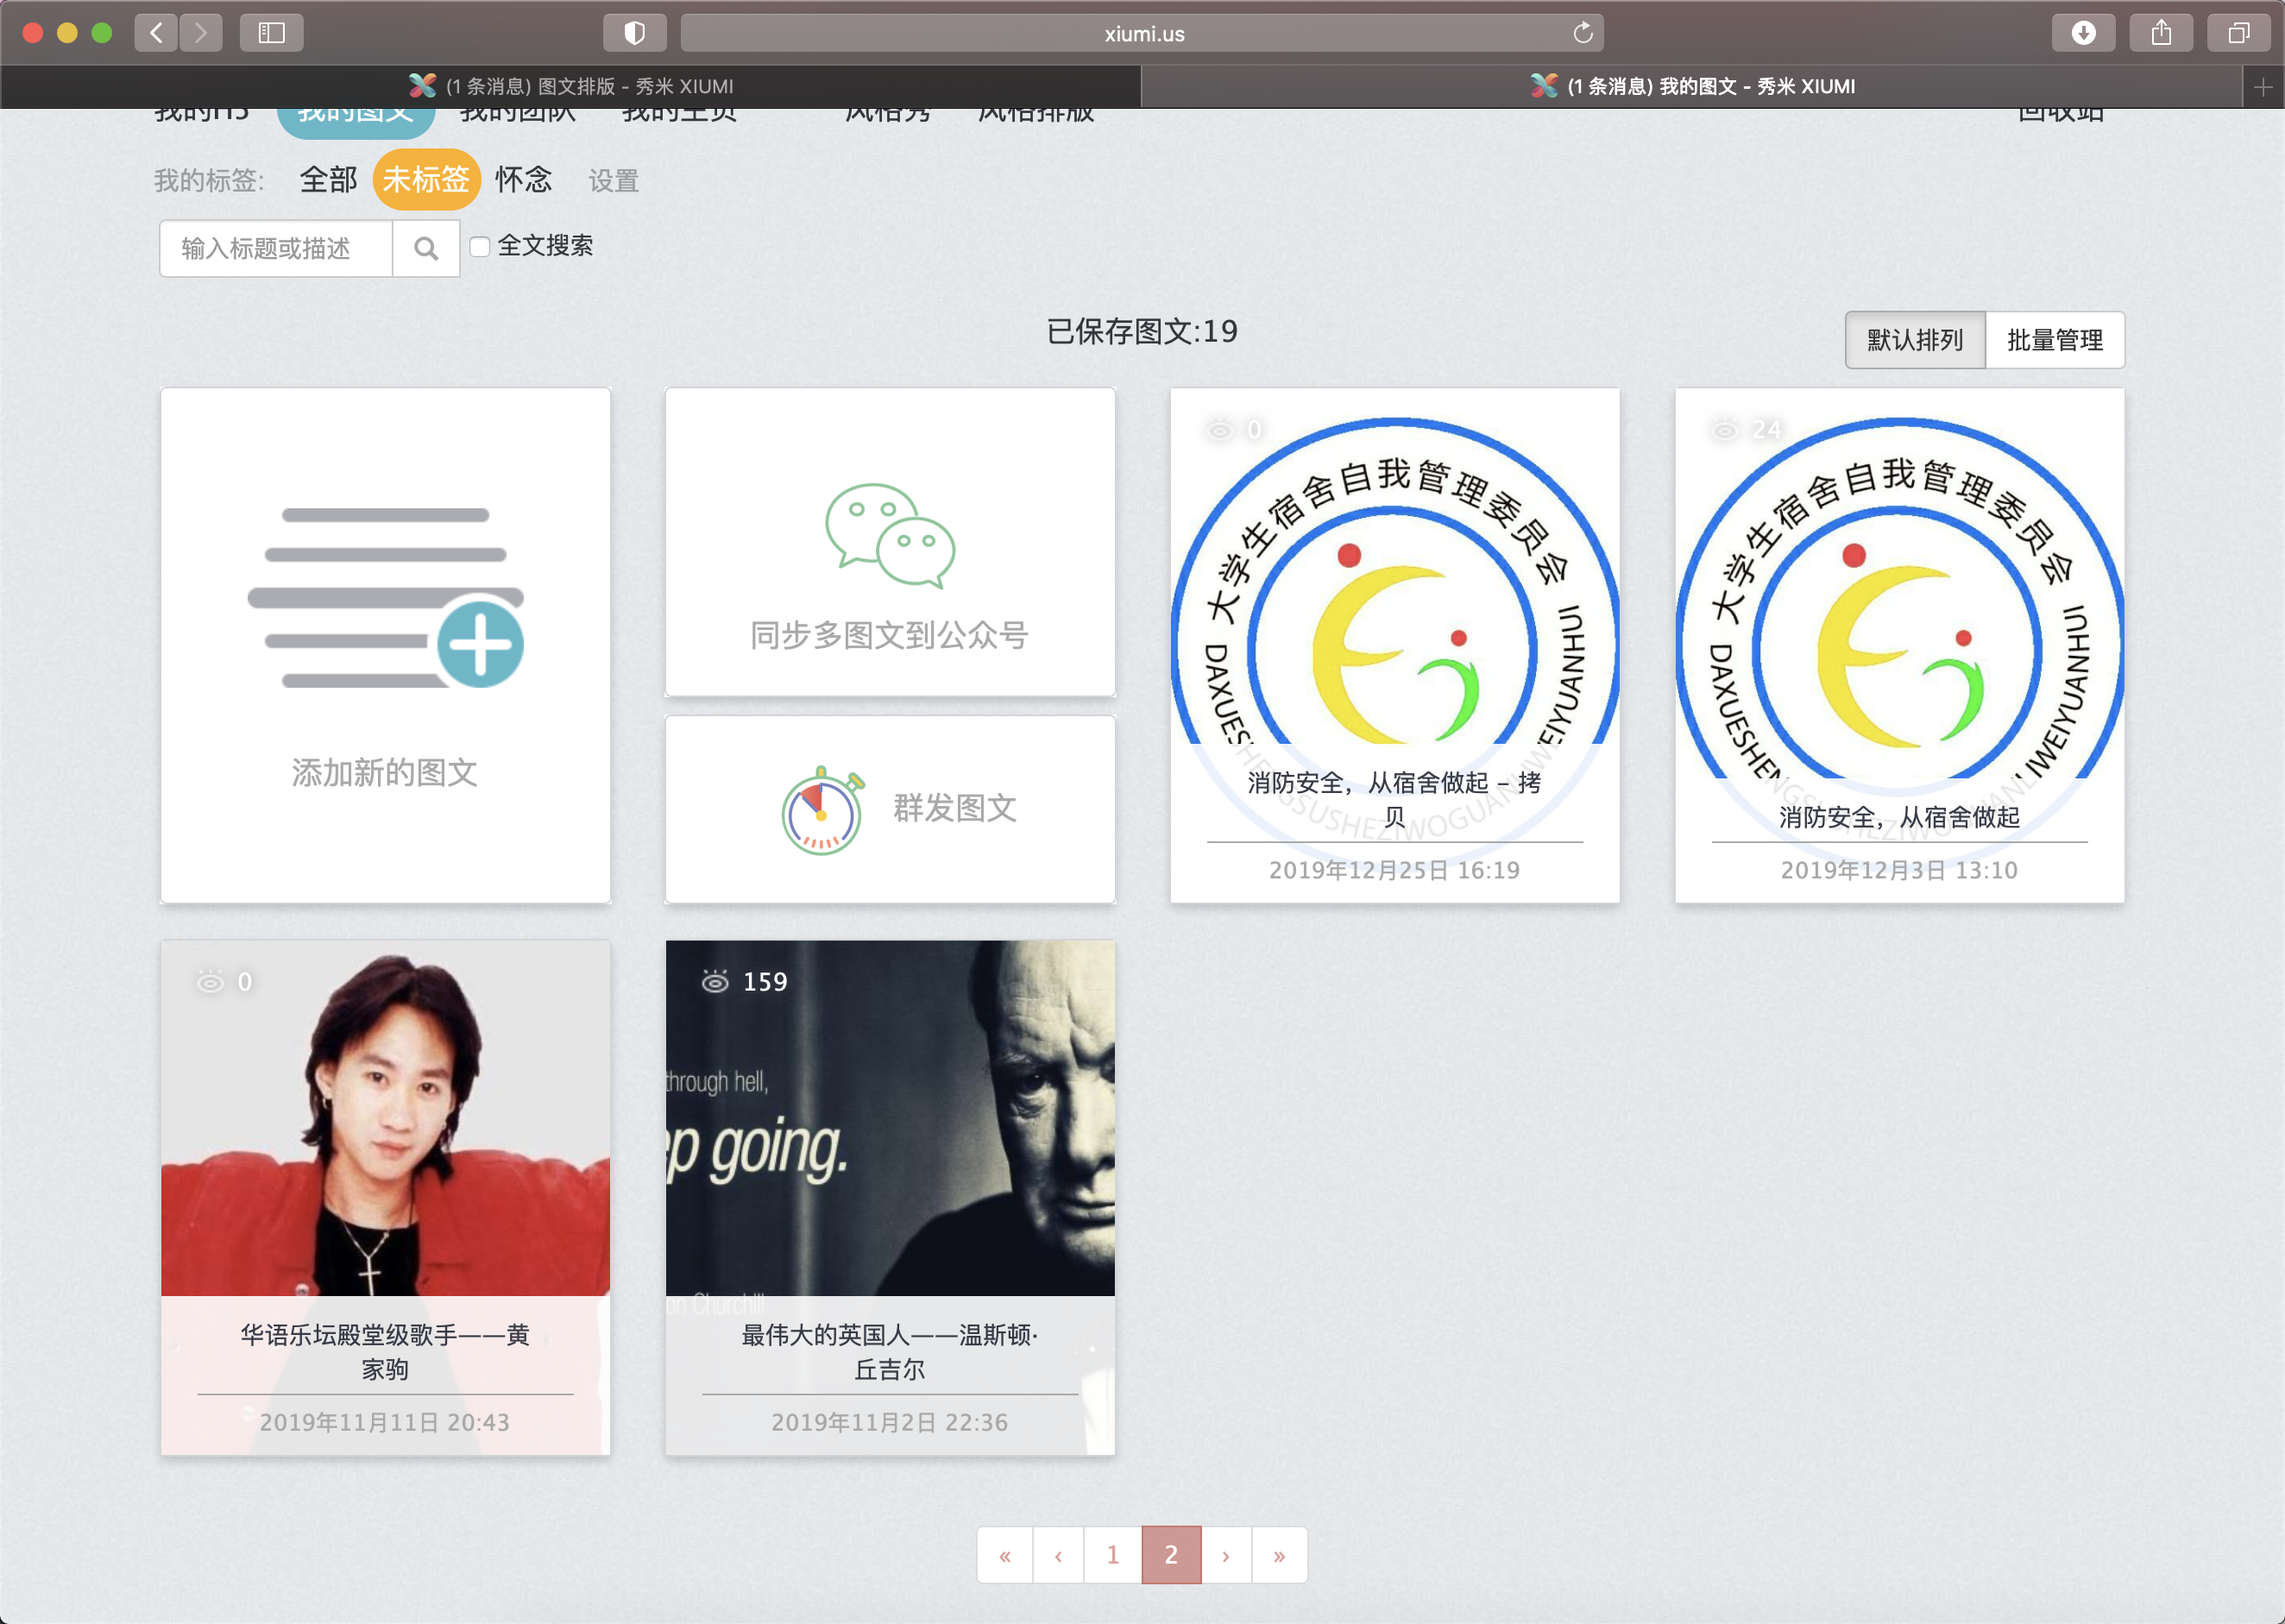The width and height of the screenshot is (2285, 1624).
Task: Toggle the Safari sidebar button
Action: coord(271,33)
